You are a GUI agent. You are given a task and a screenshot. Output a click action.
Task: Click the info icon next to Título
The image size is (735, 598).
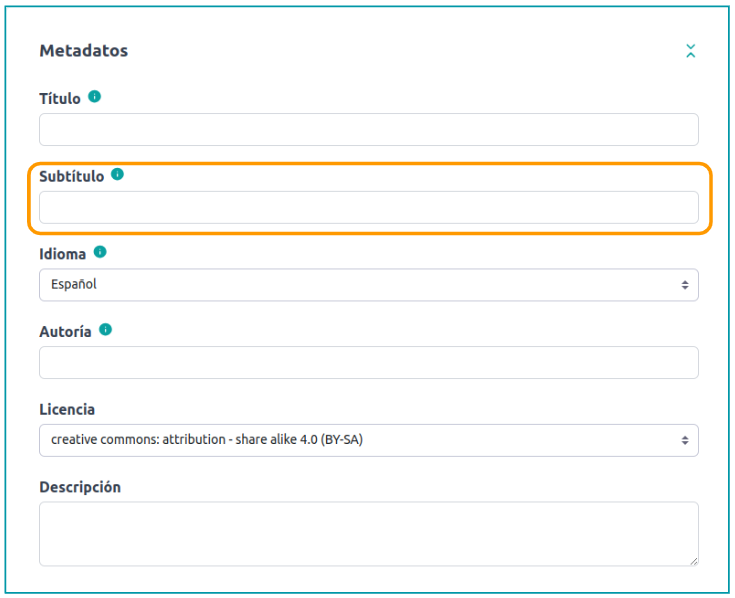[95, 97]
